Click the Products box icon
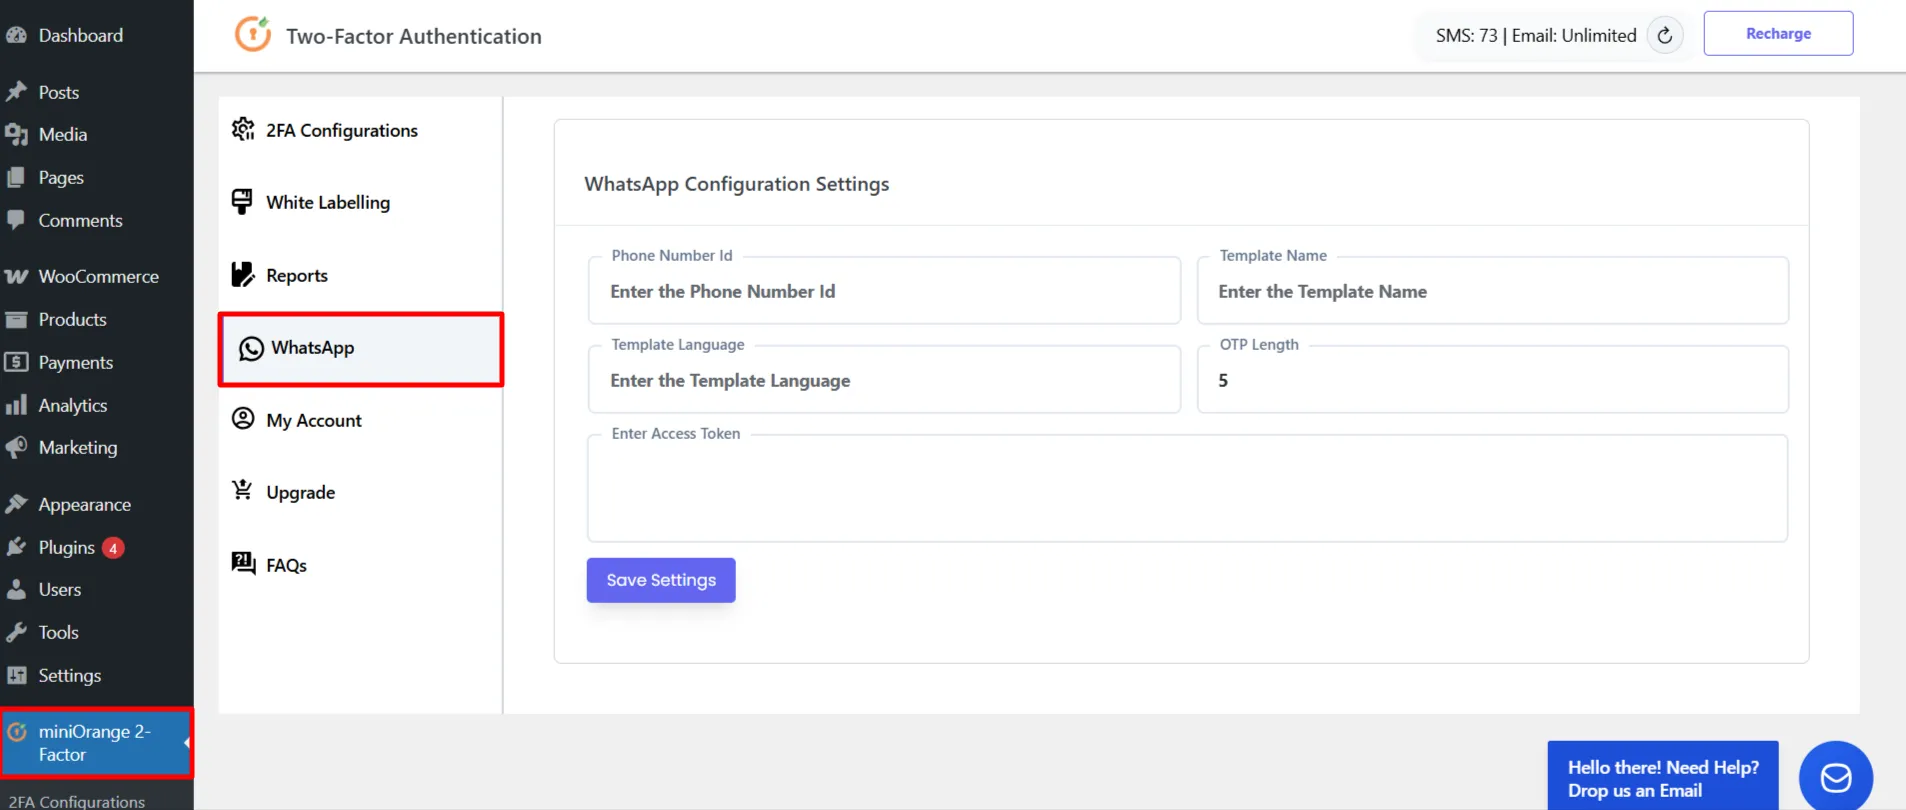 click(x=16, y=319)
